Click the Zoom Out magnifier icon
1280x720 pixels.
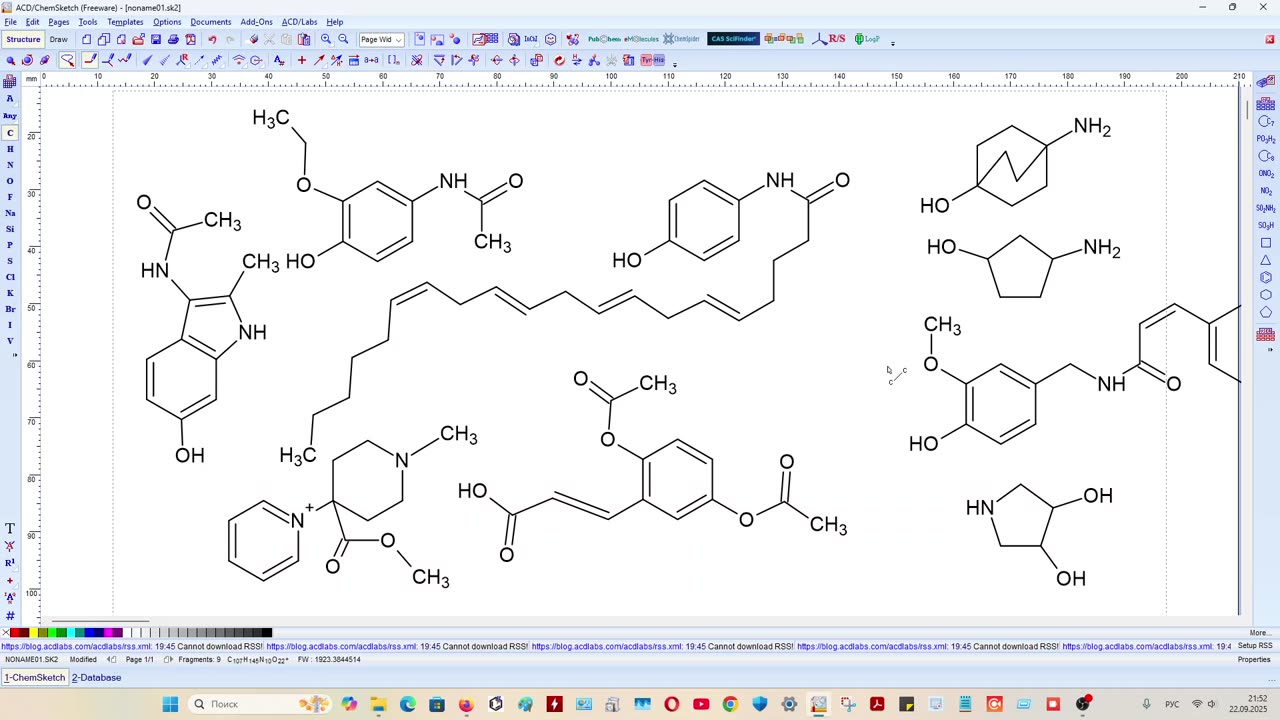coord(343,39)
